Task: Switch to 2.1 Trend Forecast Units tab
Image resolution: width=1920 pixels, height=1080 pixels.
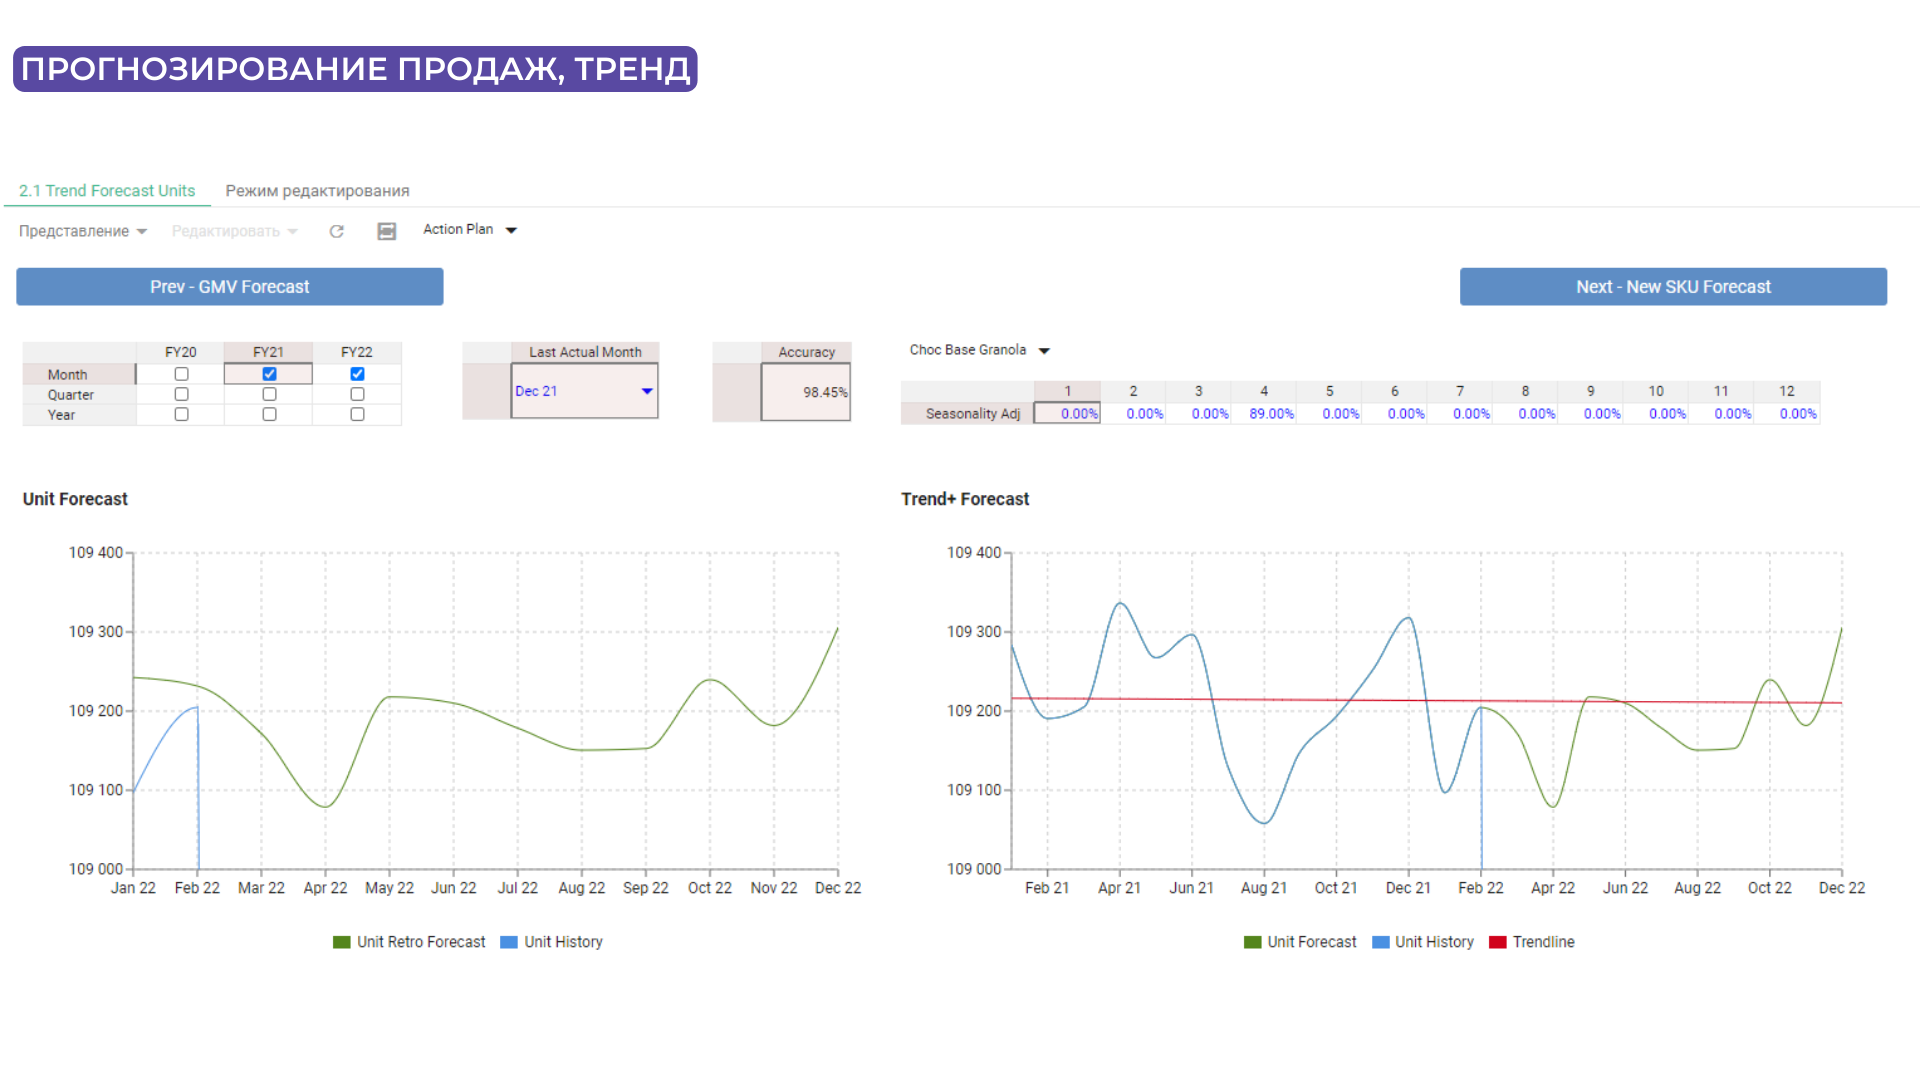Action: click(x=107, y=190)
